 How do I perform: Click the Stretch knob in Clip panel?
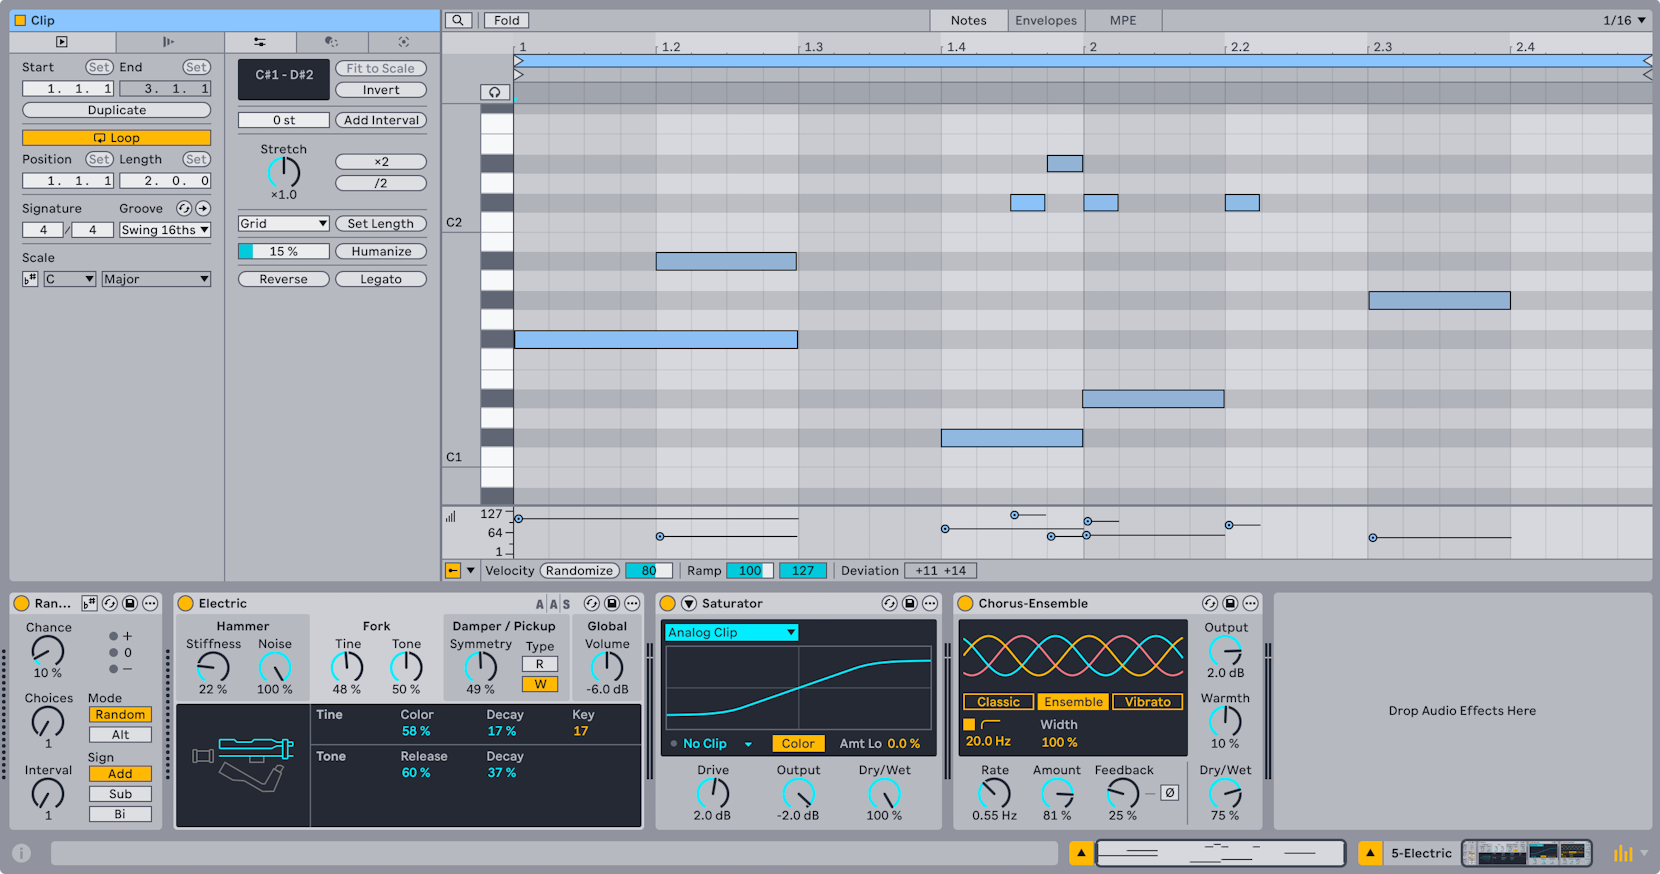(x=284, y=172)
